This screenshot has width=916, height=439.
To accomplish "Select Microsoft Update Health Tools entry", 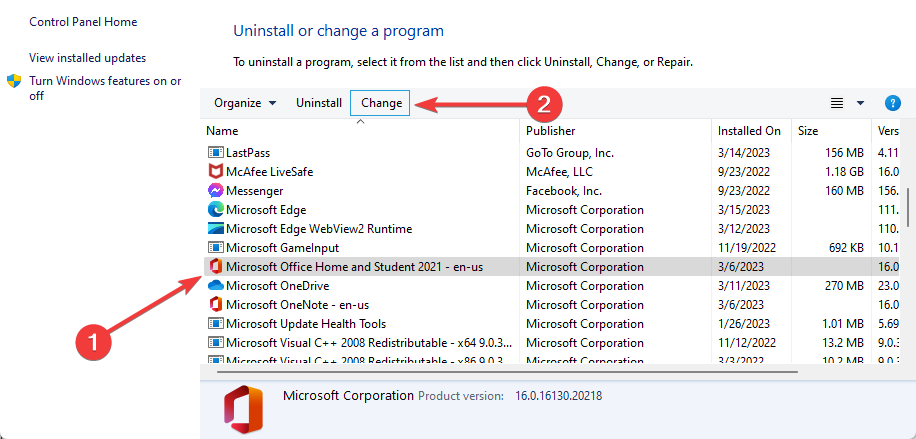I will pos(306,324).
